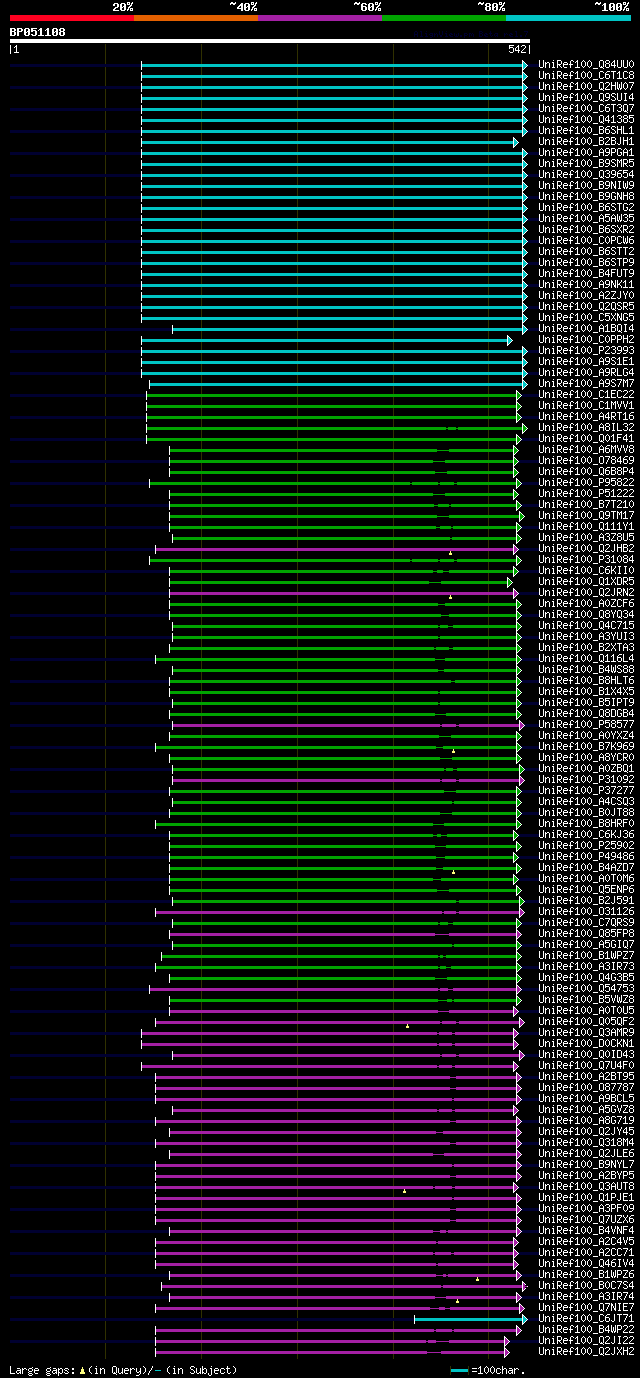Open hit UniRef100_C6T3Q7
Image resolution: width=640 pixels, height=1378 pixels.
586,108
